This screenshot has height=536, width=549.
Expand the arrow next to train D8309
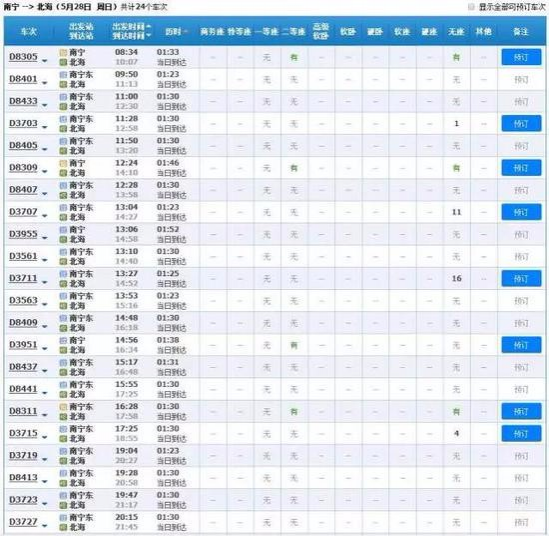point(44,172)
